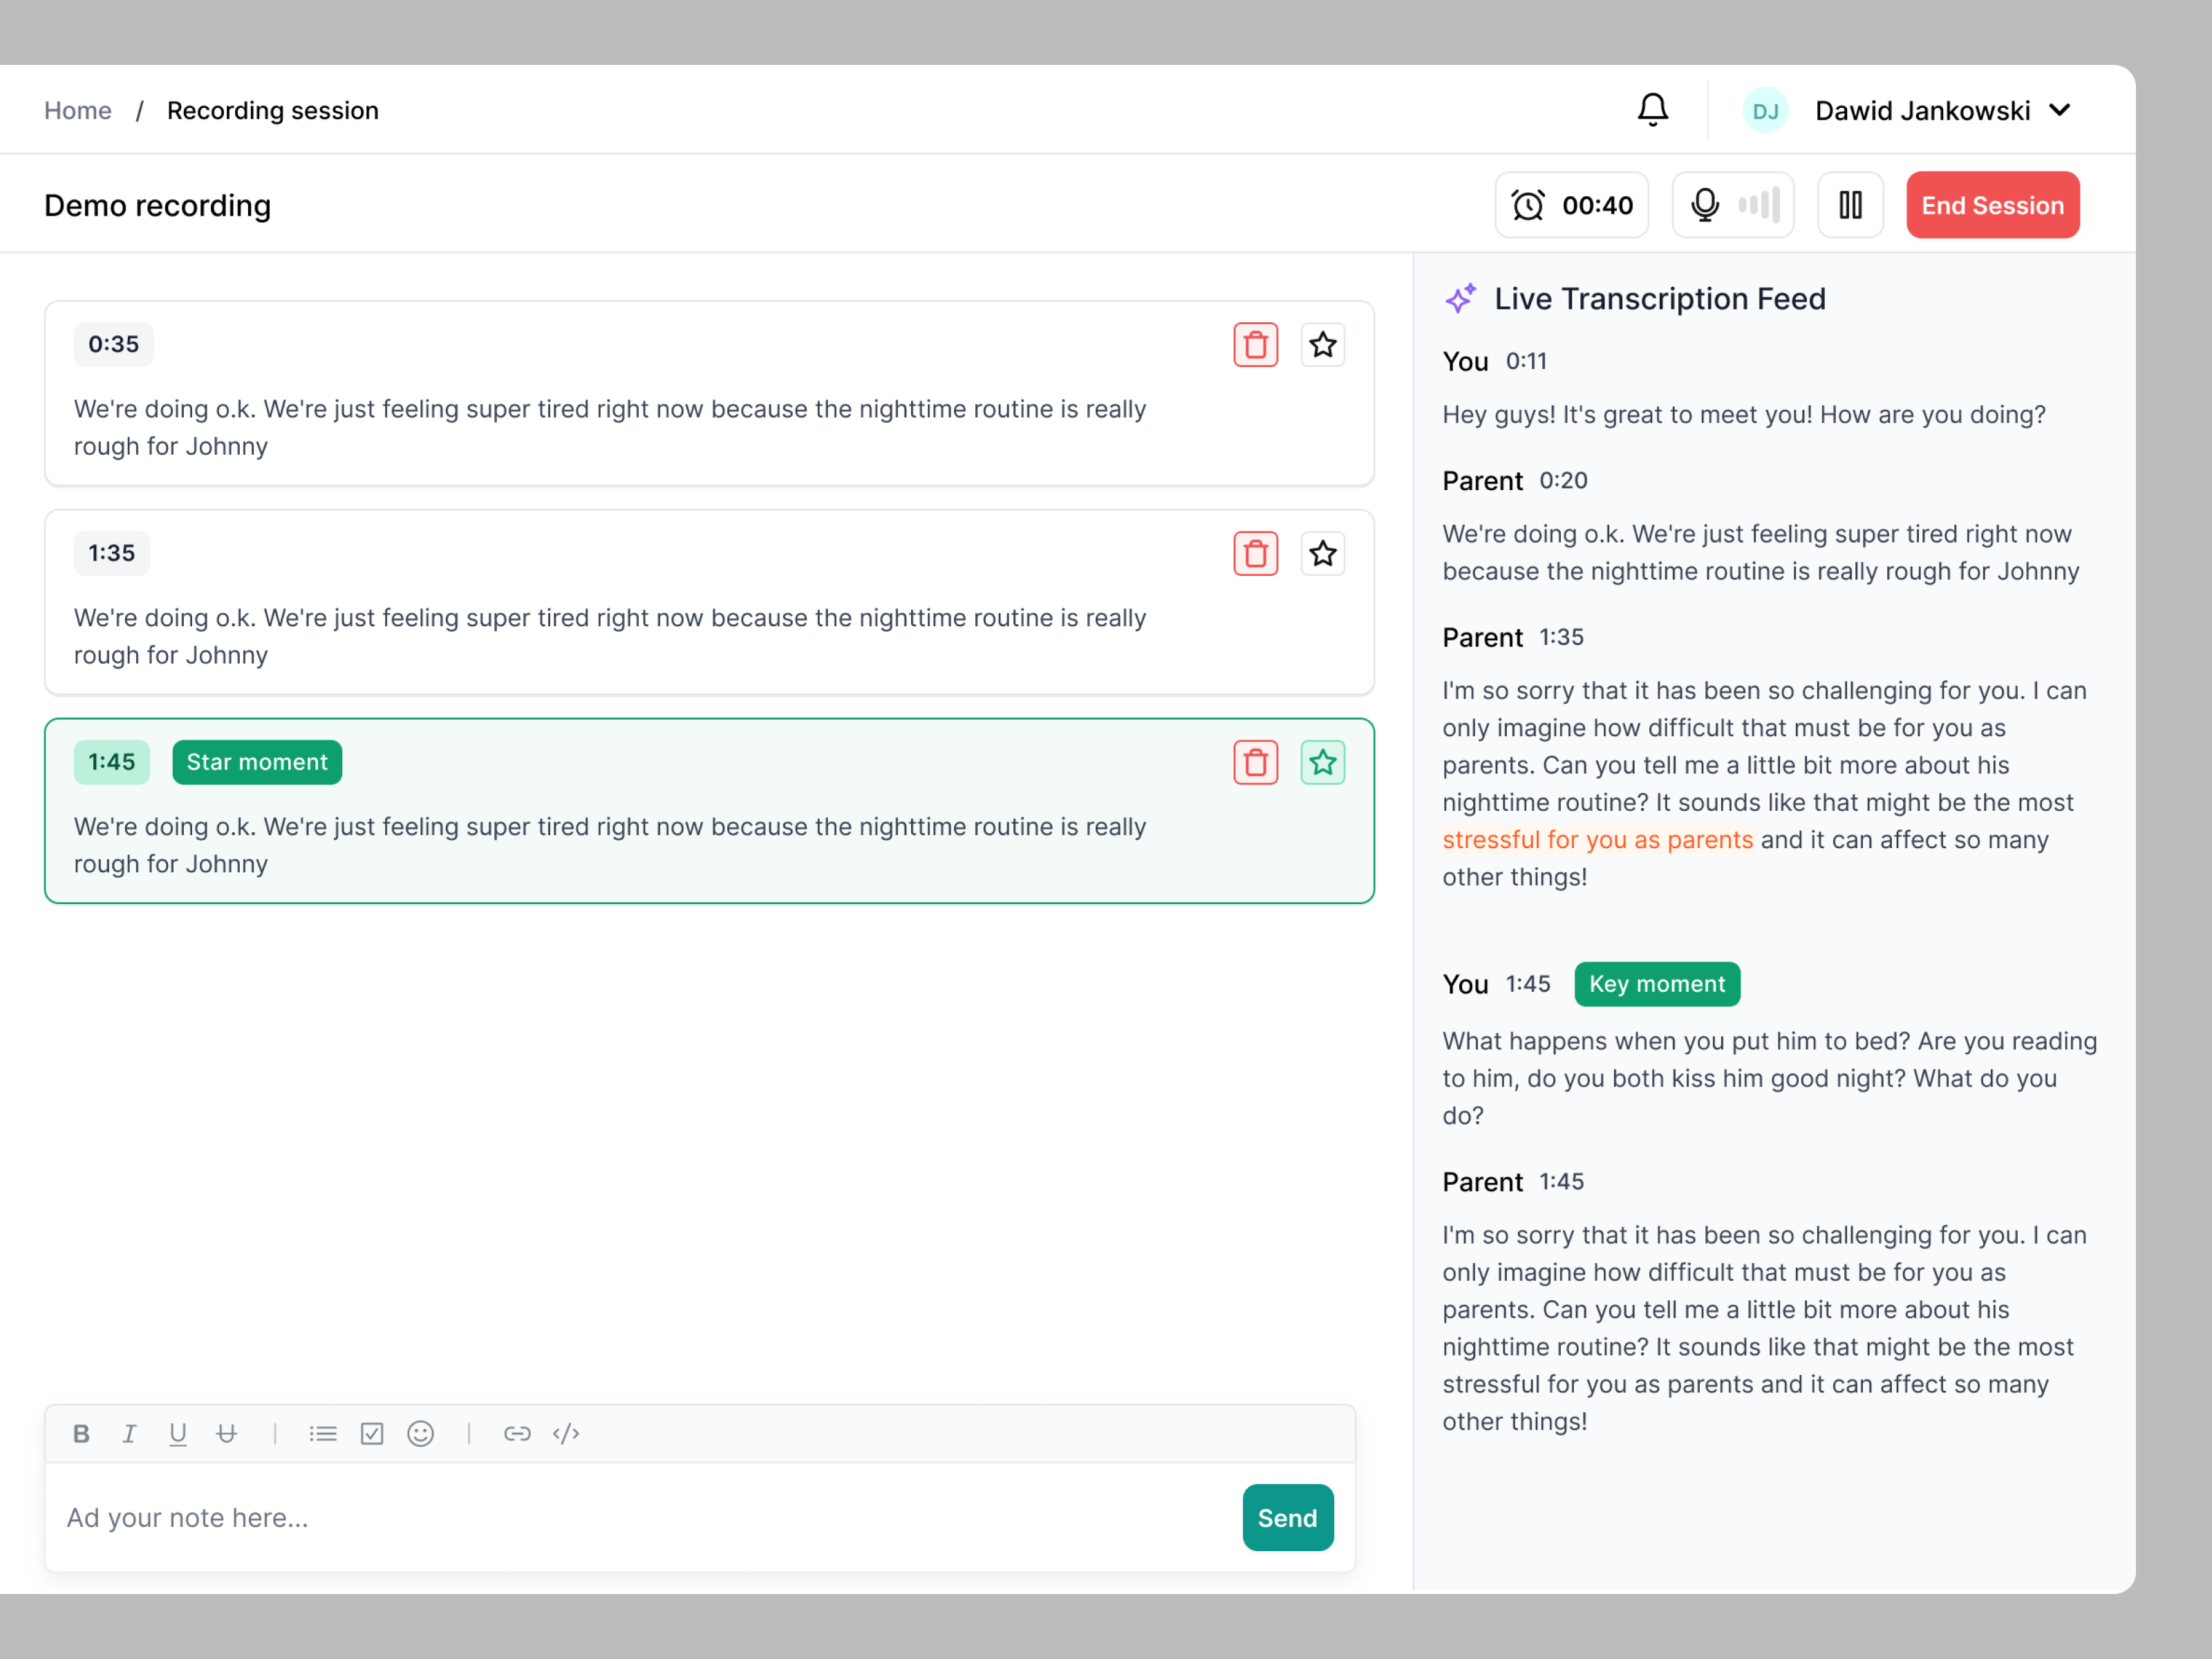Unstar the 1:45 Star moment note
The image size is (2212, 1659).
pos(1323,762)
